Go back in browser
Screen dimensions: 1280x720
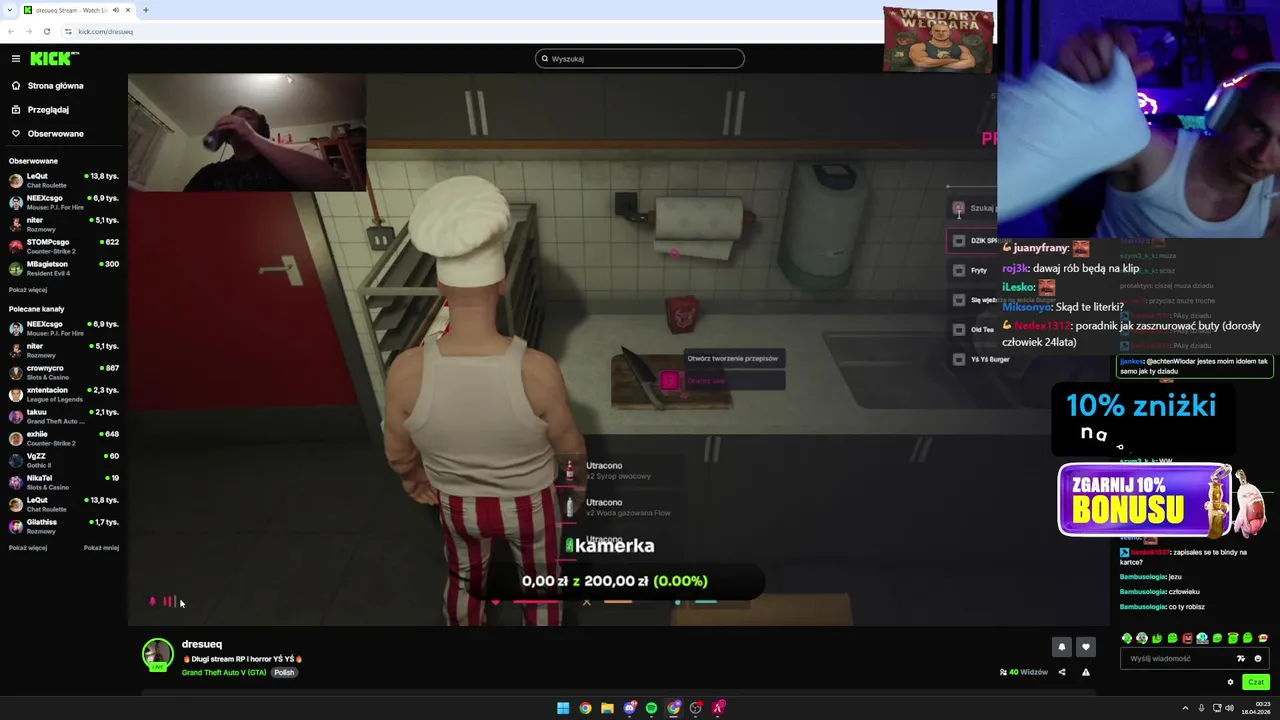pos(11,31)
